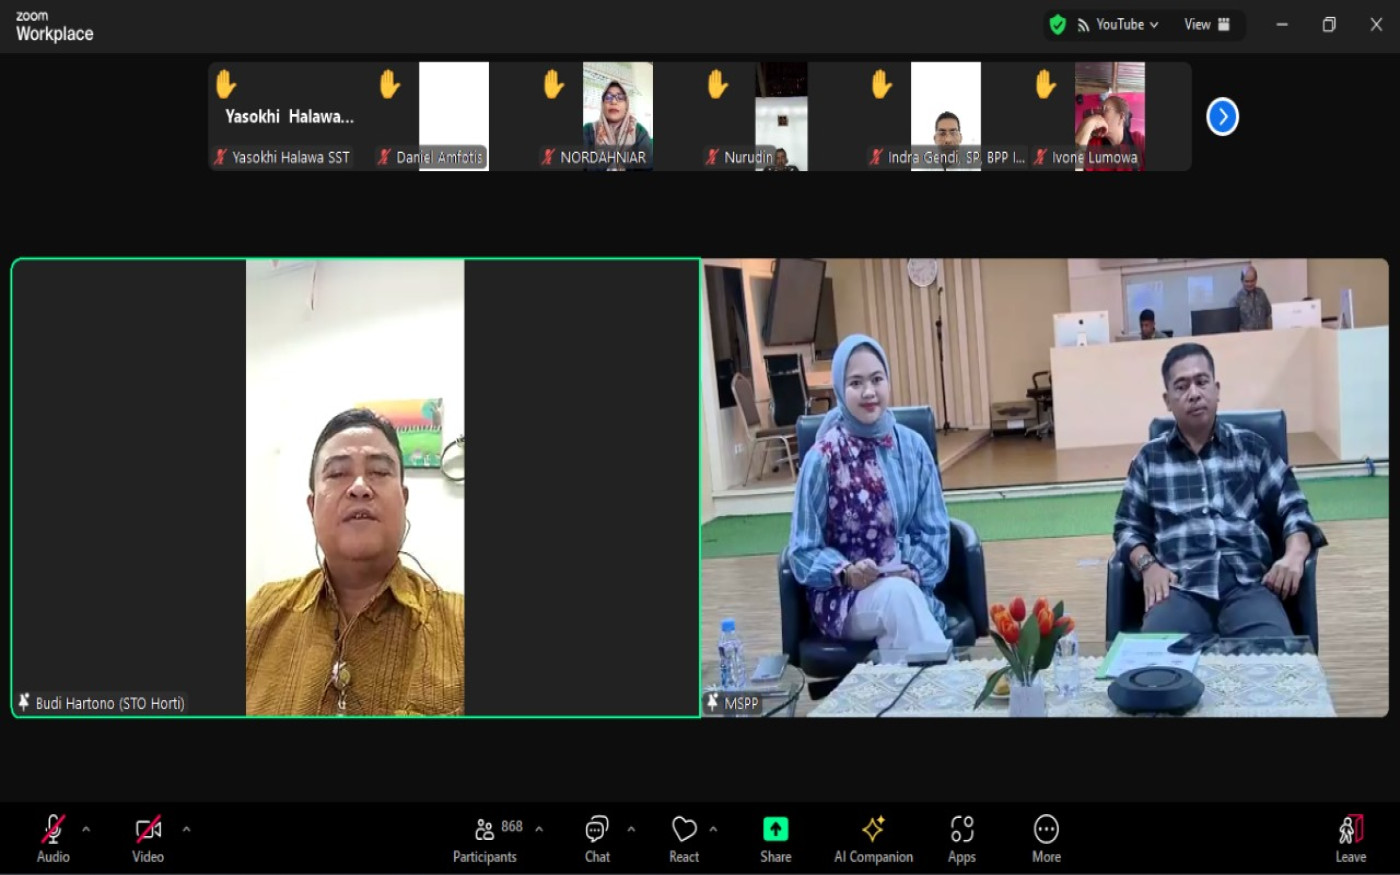
Task: Click the pin icon beside Budi Hartono
Action: pos(24,703)
